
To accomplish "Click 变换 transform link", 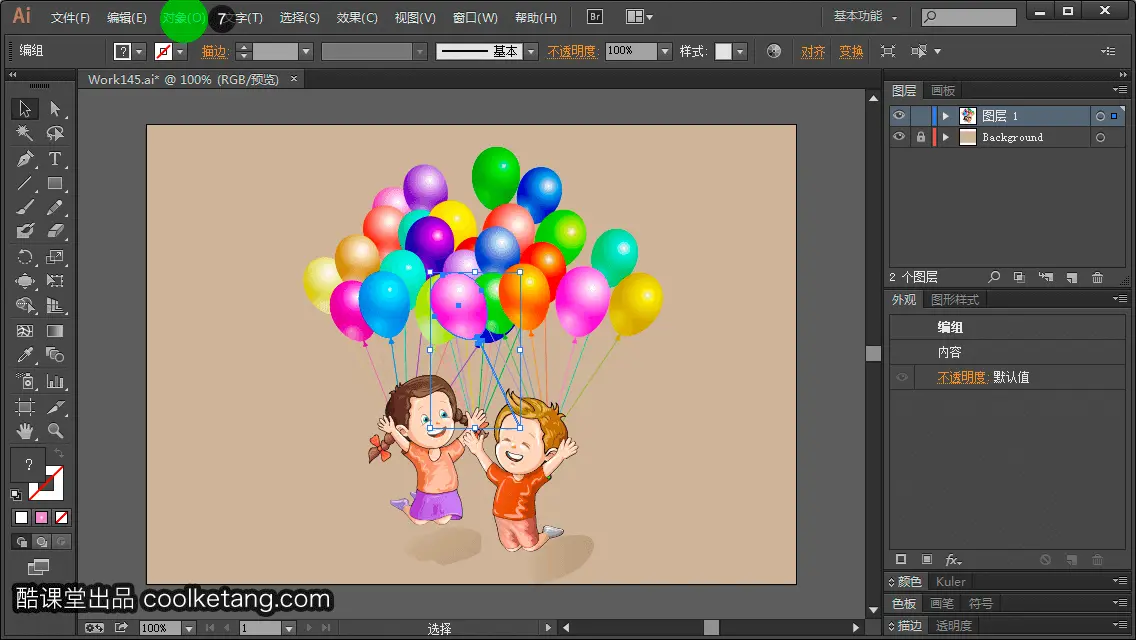I will point(851,51).
